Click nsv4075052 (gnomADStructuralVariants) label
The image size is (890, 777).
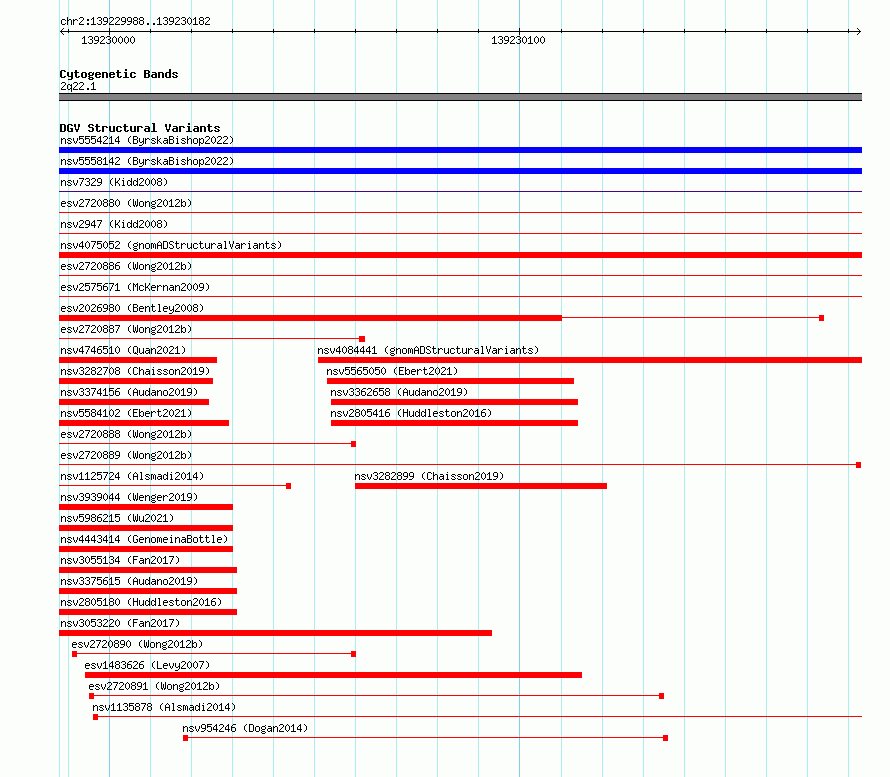(x=171, y=245)
